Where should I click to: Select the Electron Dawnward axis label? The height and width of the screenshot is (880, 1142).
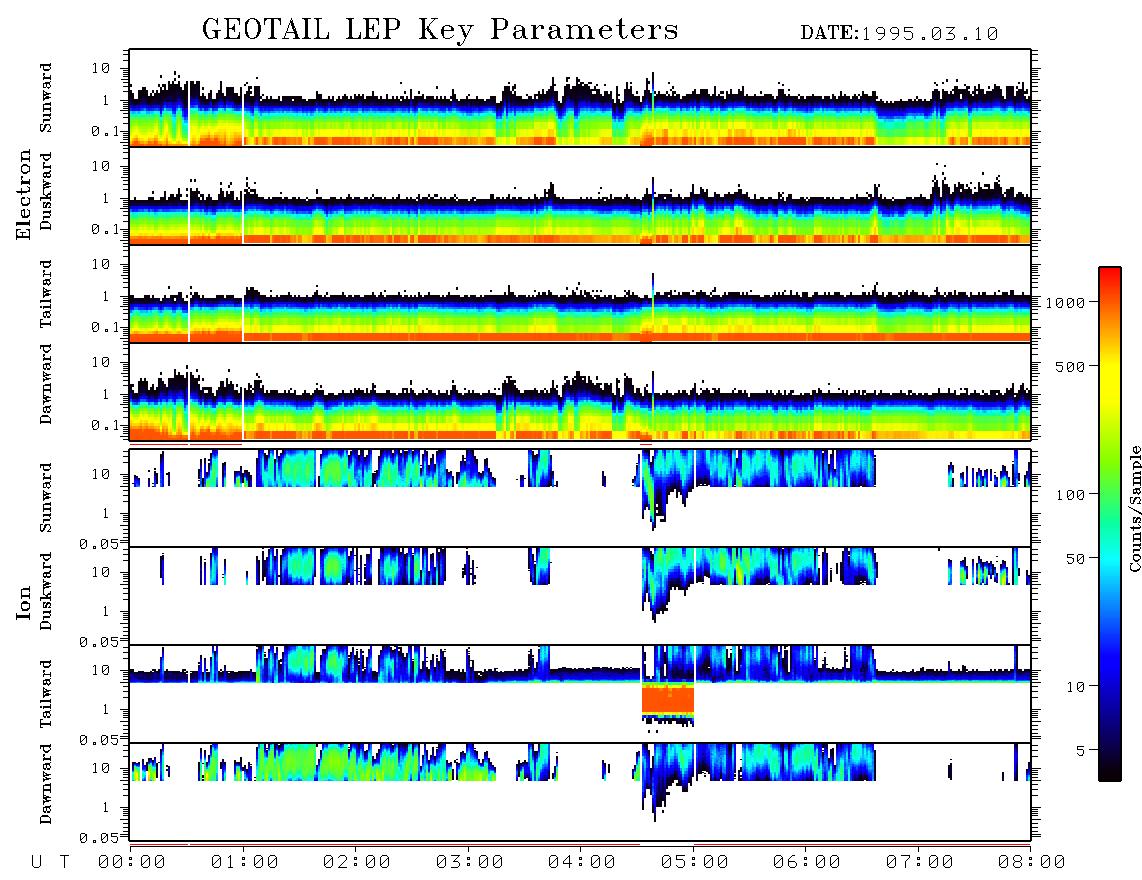pyautogui.click(x=46, y=384)
